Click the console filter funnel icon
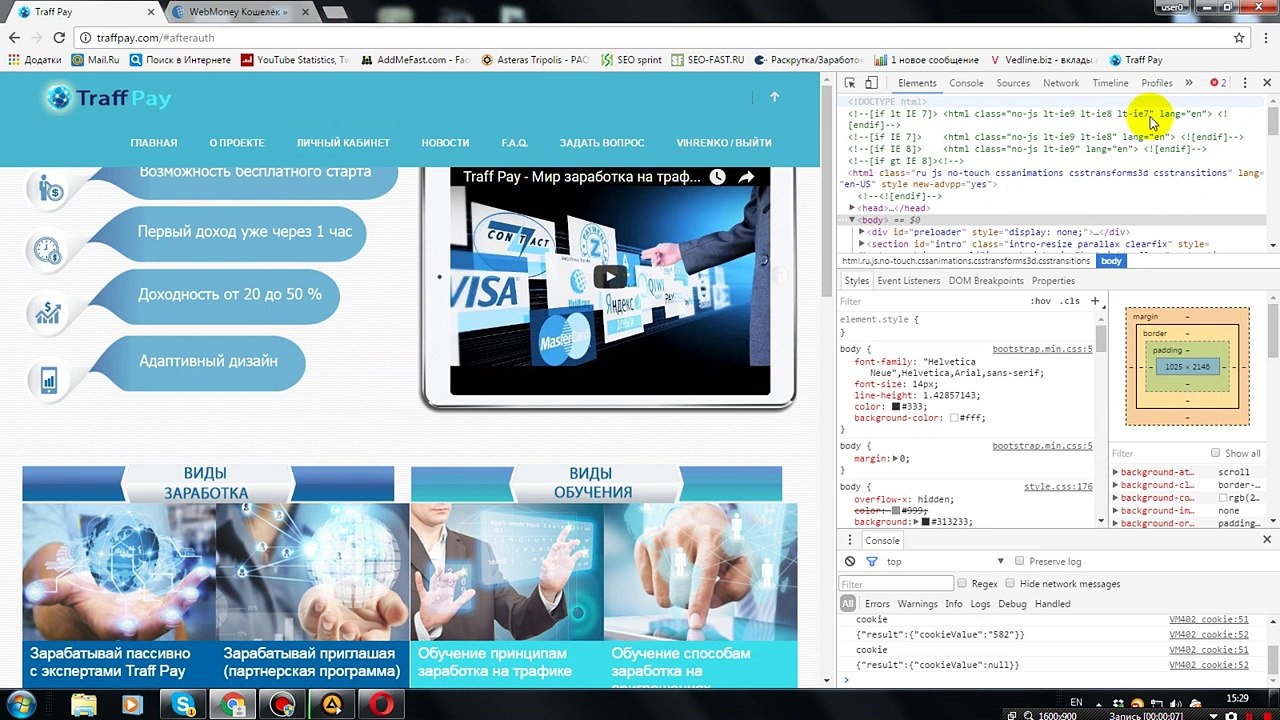Image resolution: width=1280 pixels, height=720 pixels. (871, 562)
